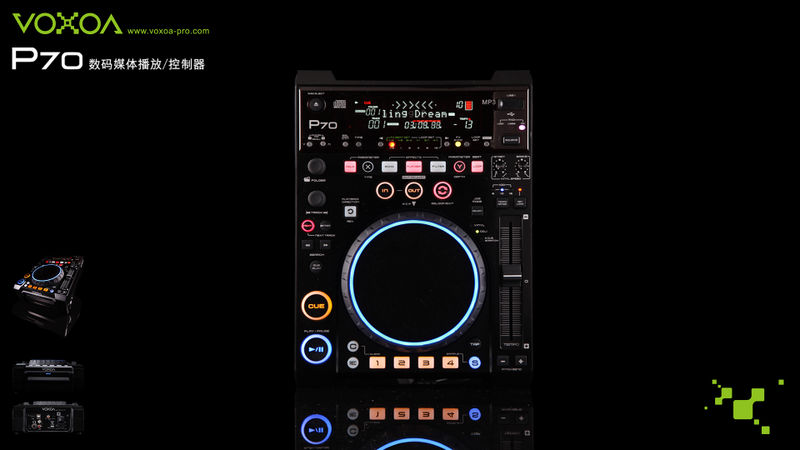This screenshot has height=450, width=800.
Task: Select the rear-panel P70 thumbnail
Action: click(x=48, y=417)
